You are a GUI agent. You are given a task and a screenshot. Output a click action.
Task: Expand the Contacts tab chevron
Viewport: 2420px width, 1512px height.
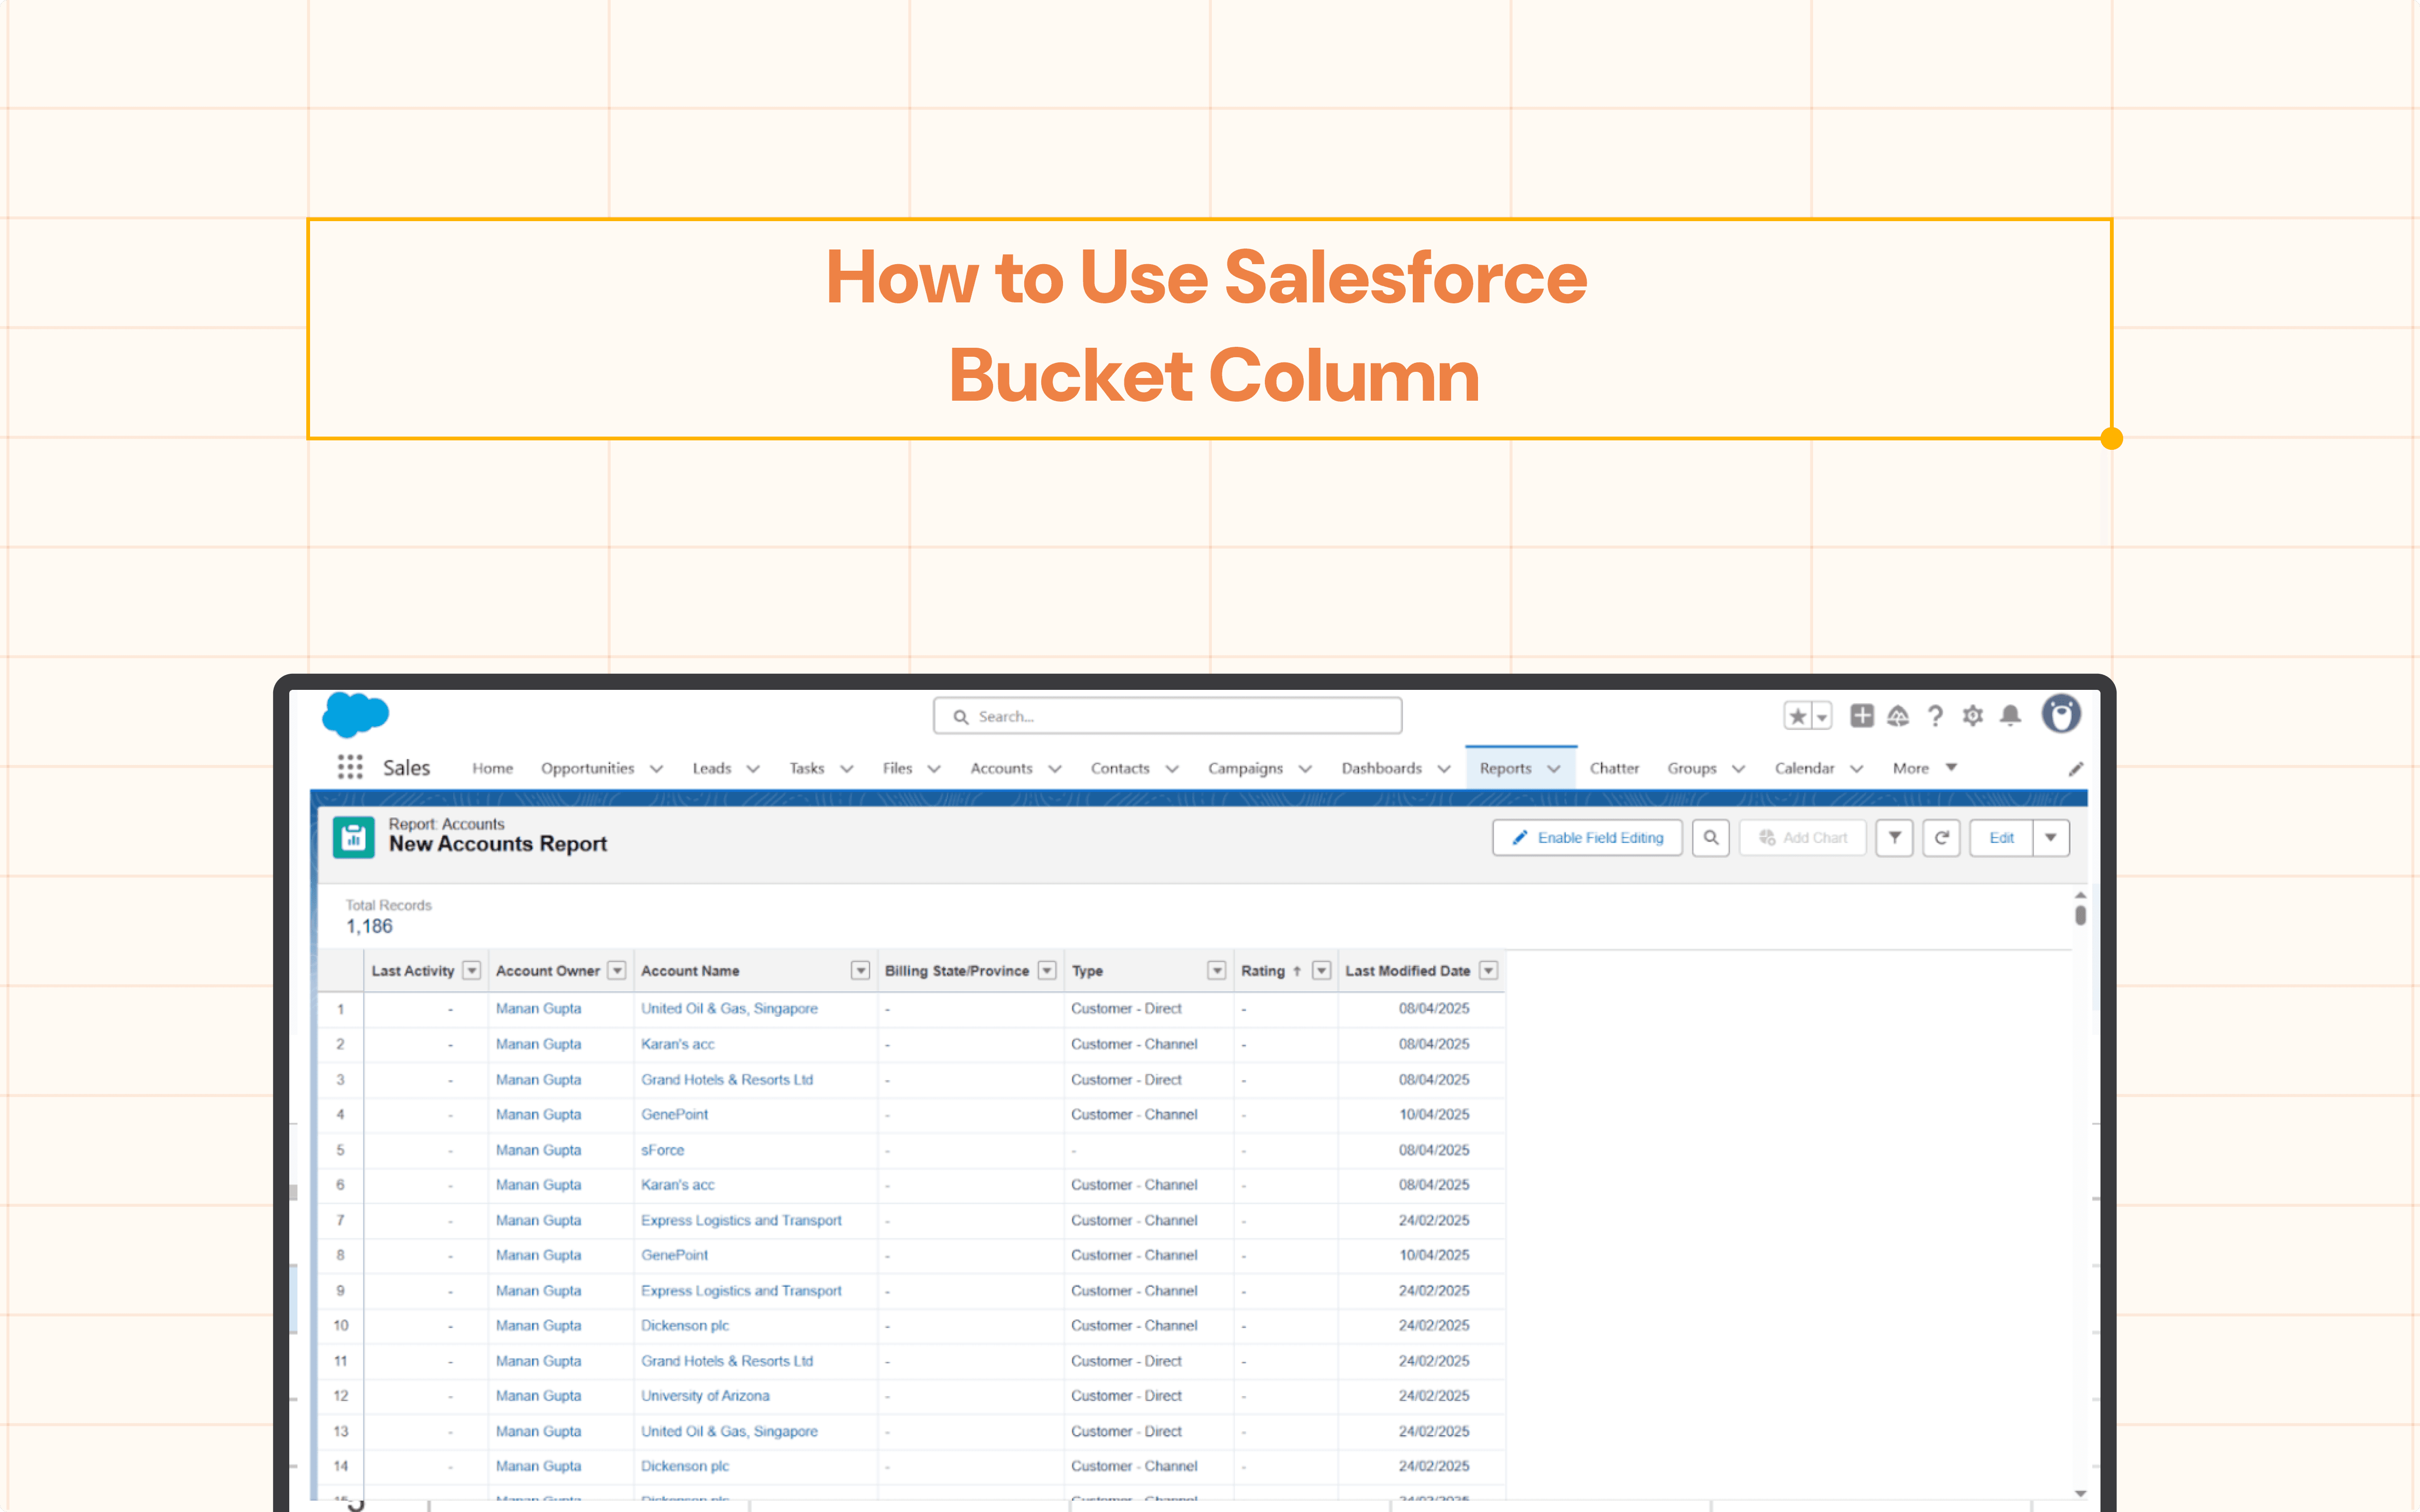tap(1172, 769)
